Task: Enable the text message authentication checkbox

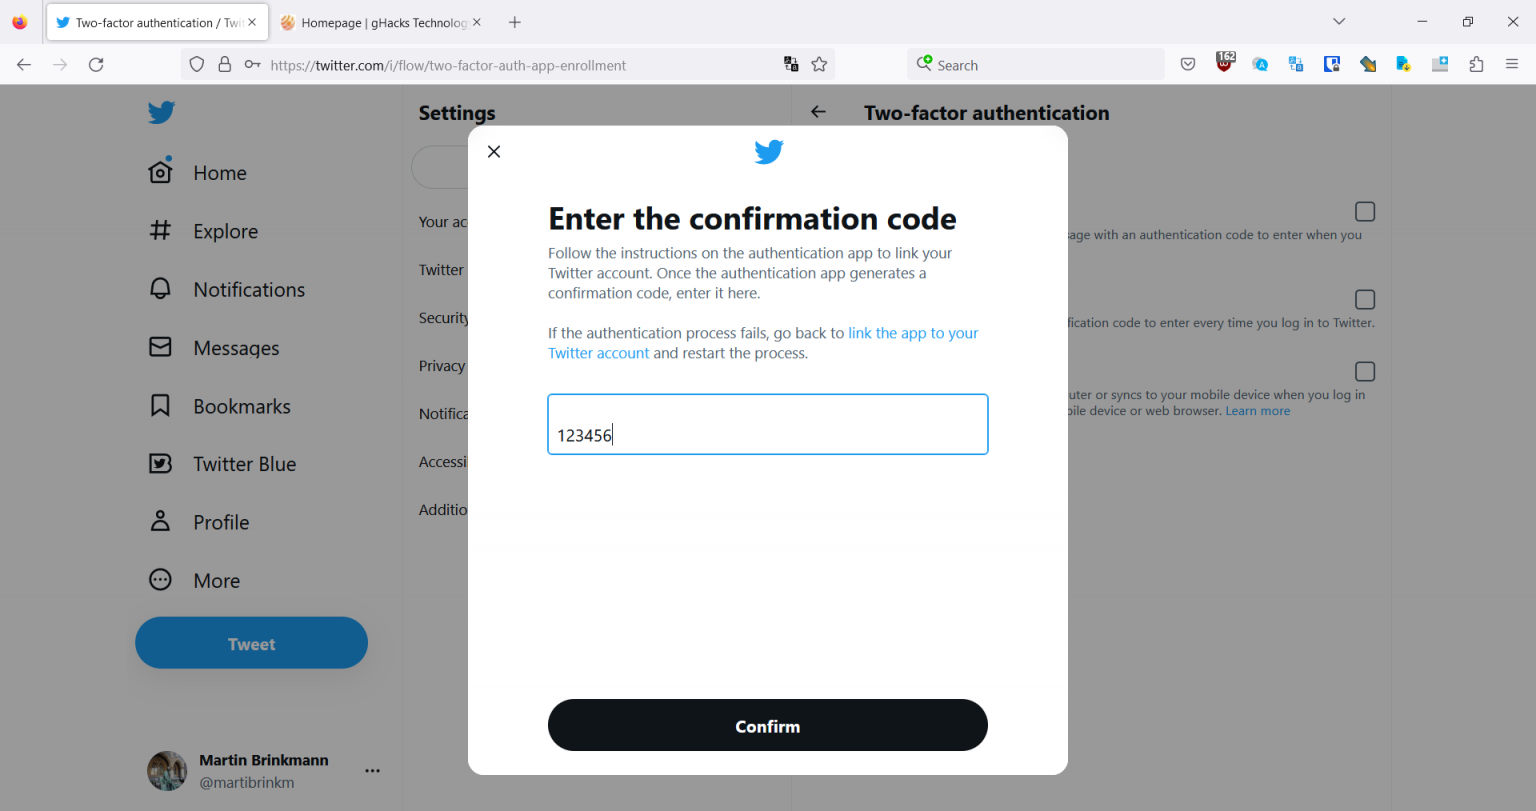Action: (x=1365, y=211)
